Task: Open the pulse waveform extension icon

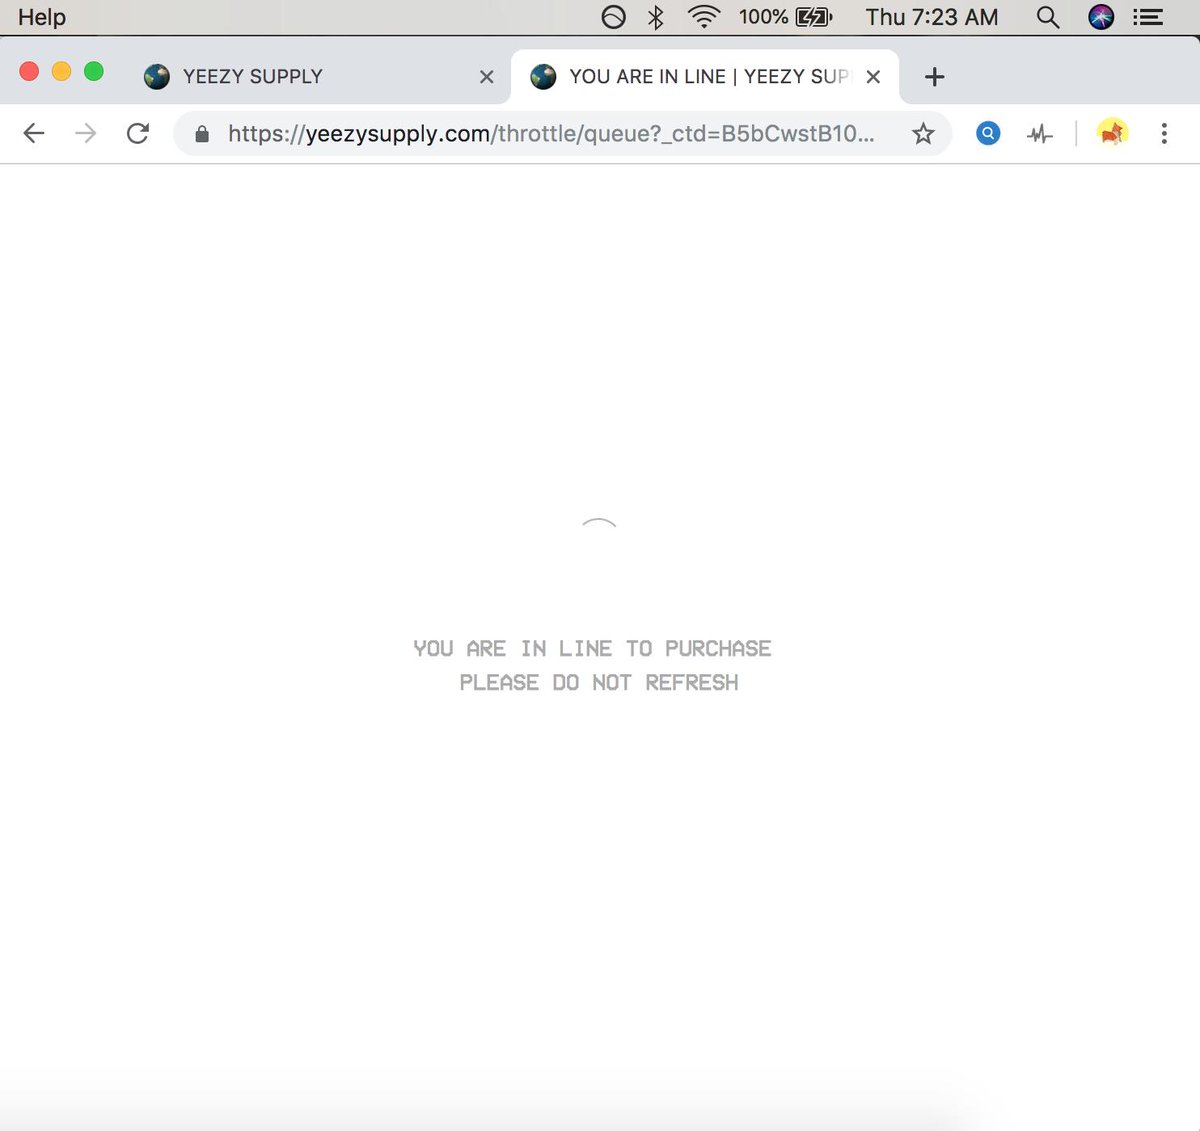Action: tap(1040, 134)
